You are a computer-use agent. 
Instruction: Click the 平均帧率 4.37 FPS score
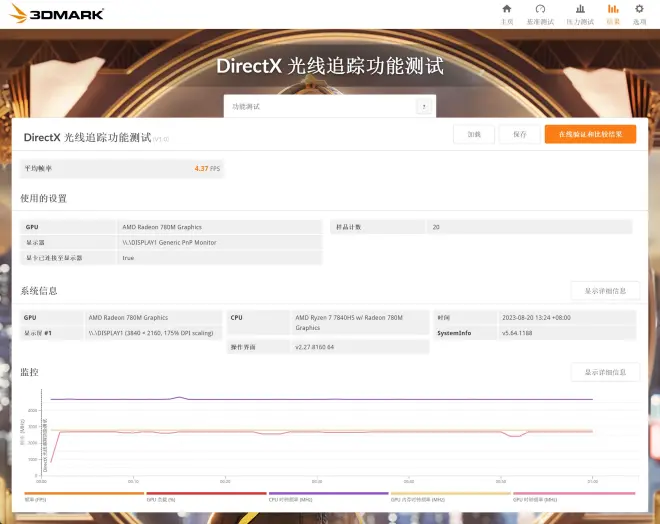[207, 169]
